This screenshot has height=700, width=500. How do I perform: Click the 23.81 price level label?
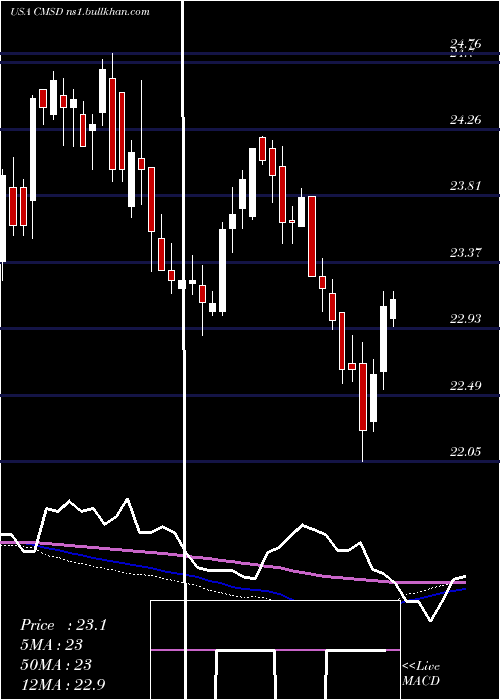pos(466,186)
